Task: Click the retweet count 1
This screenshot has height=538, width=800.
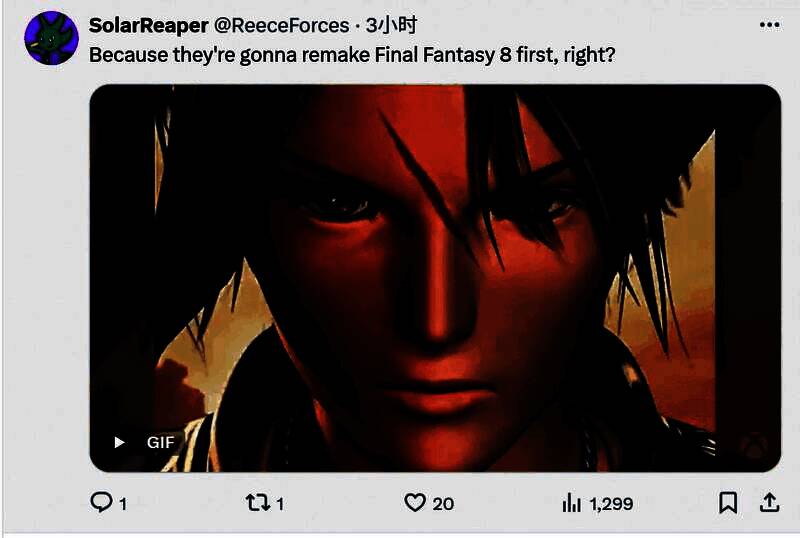Action: pyautogui.click(x=280, y=504)
